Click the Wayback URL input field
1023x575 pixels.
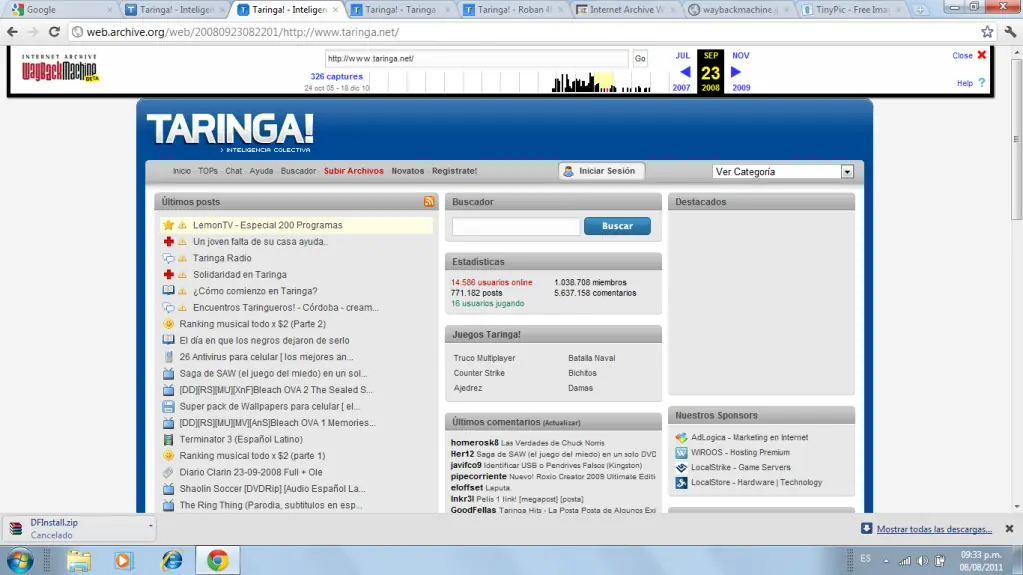pos(477,59)
